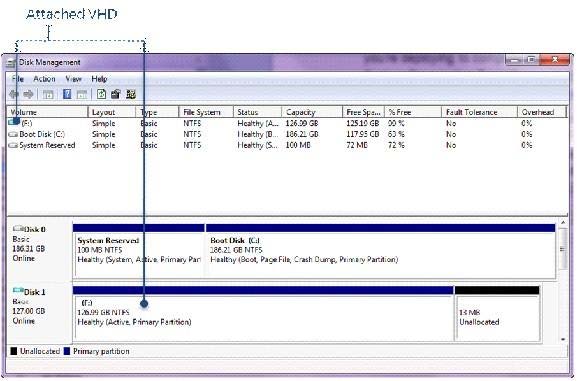Image resolution: width=577 pixels, height=381 pixels.
Task: Maximize the Disk Management window
Action: point(530,60)
